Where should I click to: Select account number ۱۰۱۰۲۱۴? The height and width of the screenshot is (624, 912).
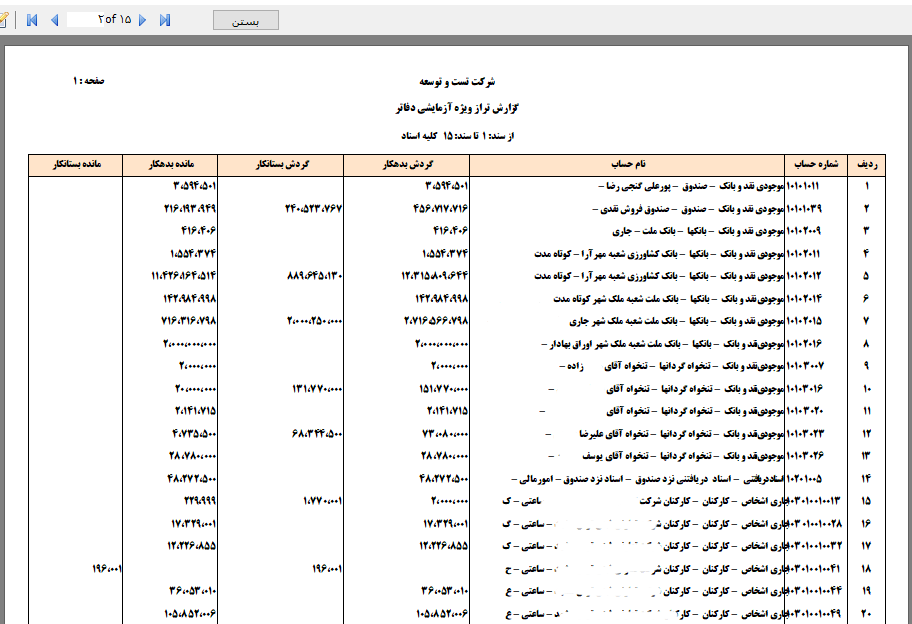[804, 299]
